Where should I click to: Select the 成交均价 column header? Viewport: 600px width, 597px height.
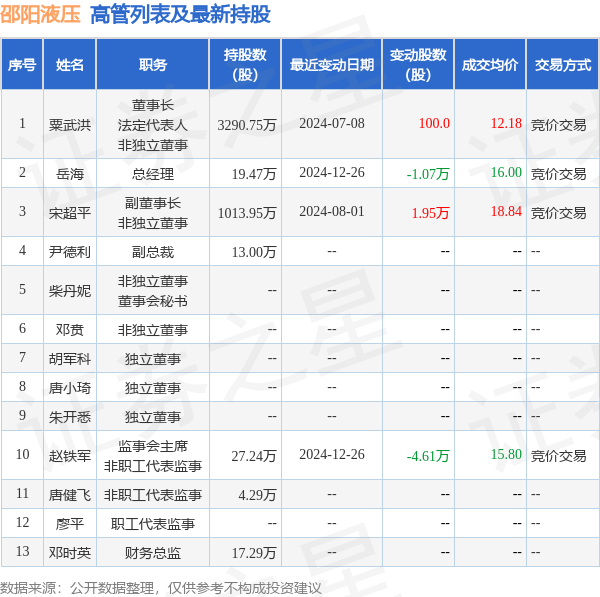(490, 65)
